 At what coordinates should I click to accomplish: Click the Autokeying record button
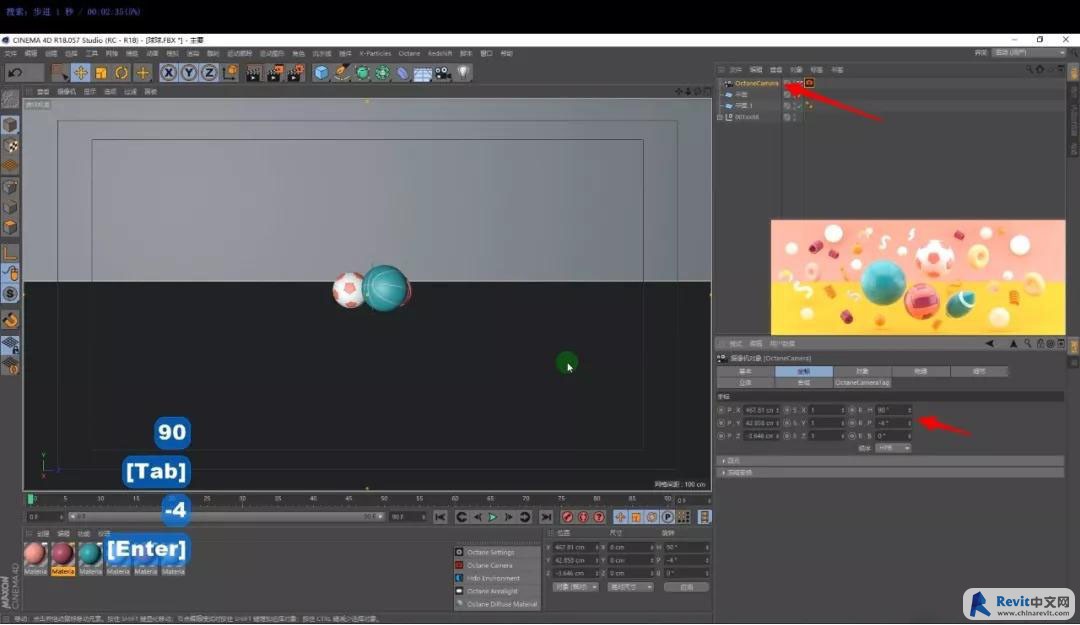[x=583, y=517]
